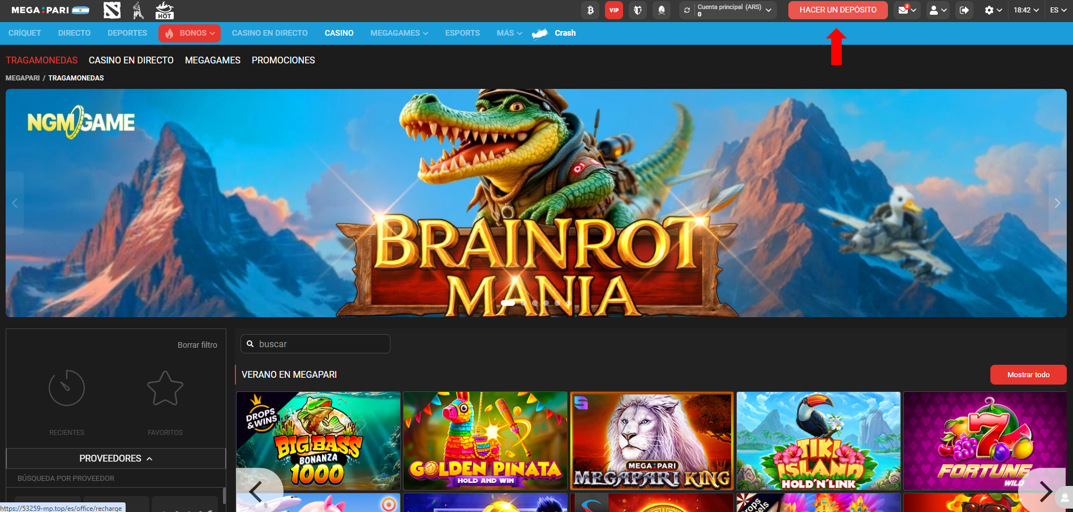This screenshot has height=512, width=1073.
Task: Slide game carousel to the right
Action: pos(1045,490)
